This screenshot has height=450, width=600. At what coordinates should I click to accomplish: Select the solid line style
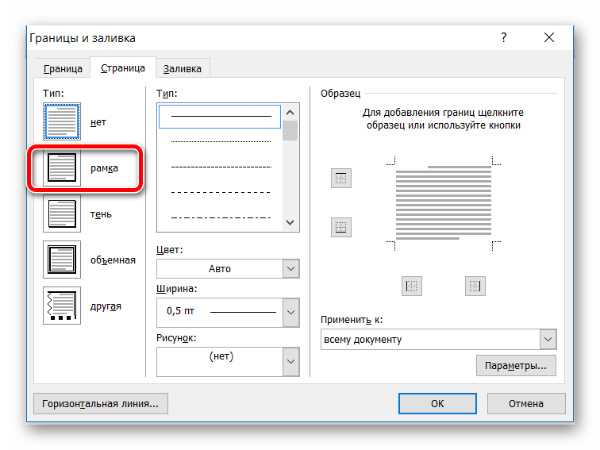coord(220,117)
